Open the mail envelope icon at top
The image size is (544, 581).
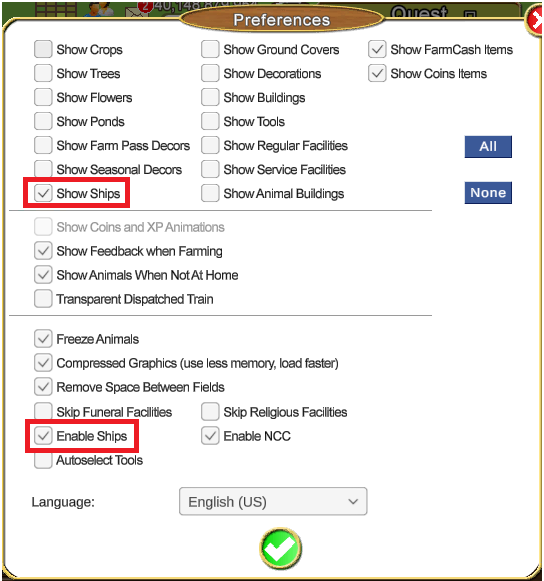point(134,12)
